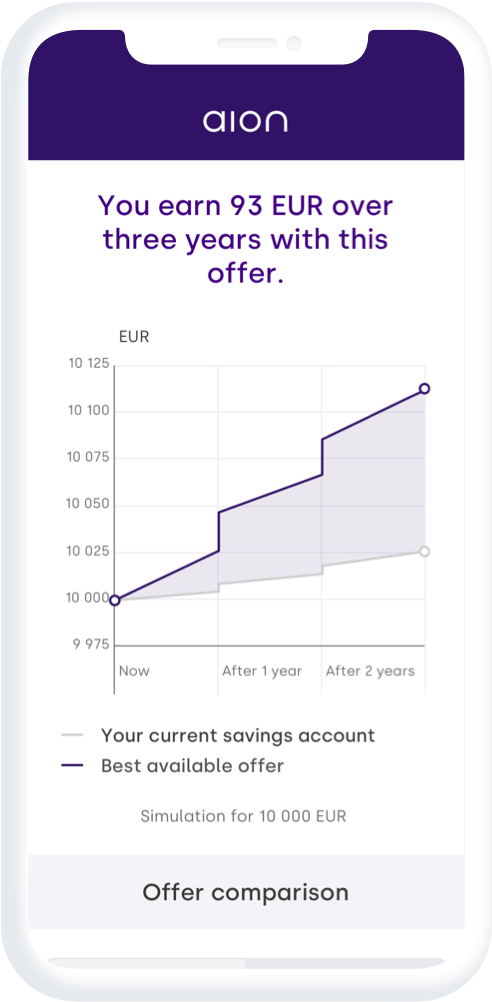Tap the 10 050 y-axis label
Screen dimensions: 492x1002
[89, 505]
